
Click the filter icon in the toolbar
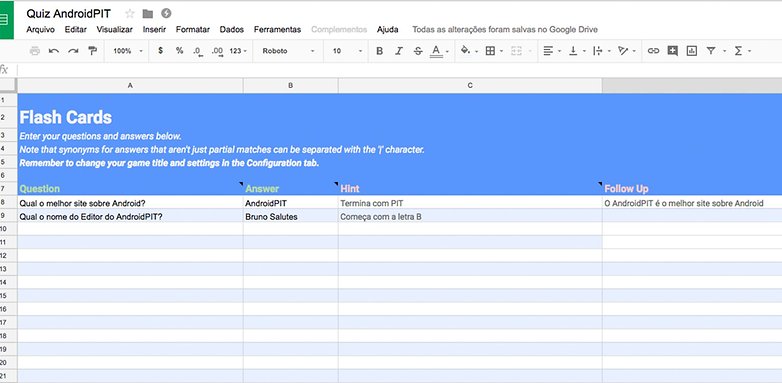711,51
